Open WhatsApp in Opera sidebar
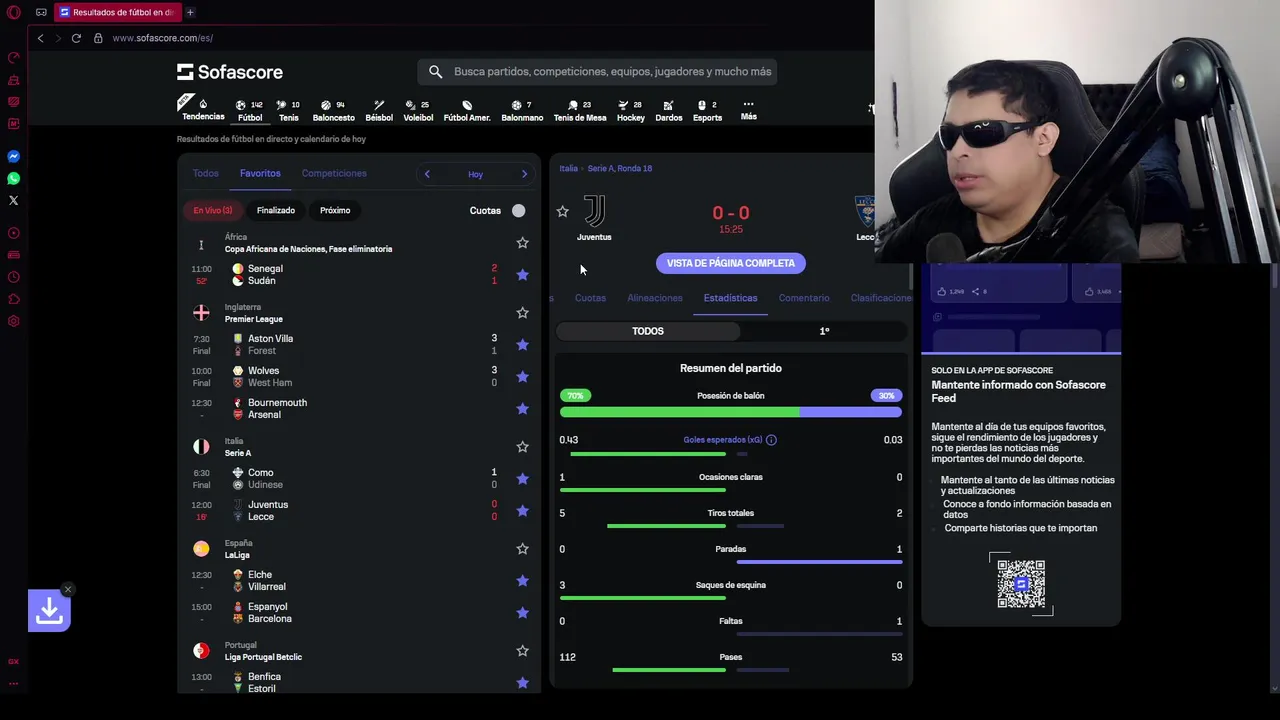Viewport: 1280px width, 720px height. [14, 178]
